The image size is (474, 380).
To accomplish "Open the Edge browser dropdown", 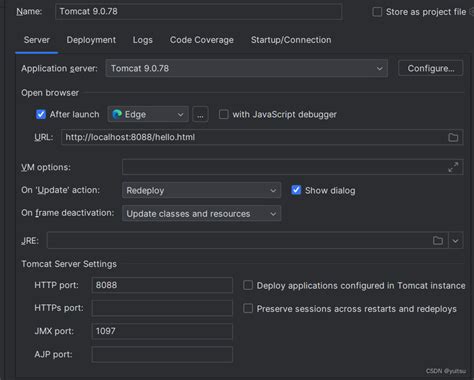I will [148, 114].
